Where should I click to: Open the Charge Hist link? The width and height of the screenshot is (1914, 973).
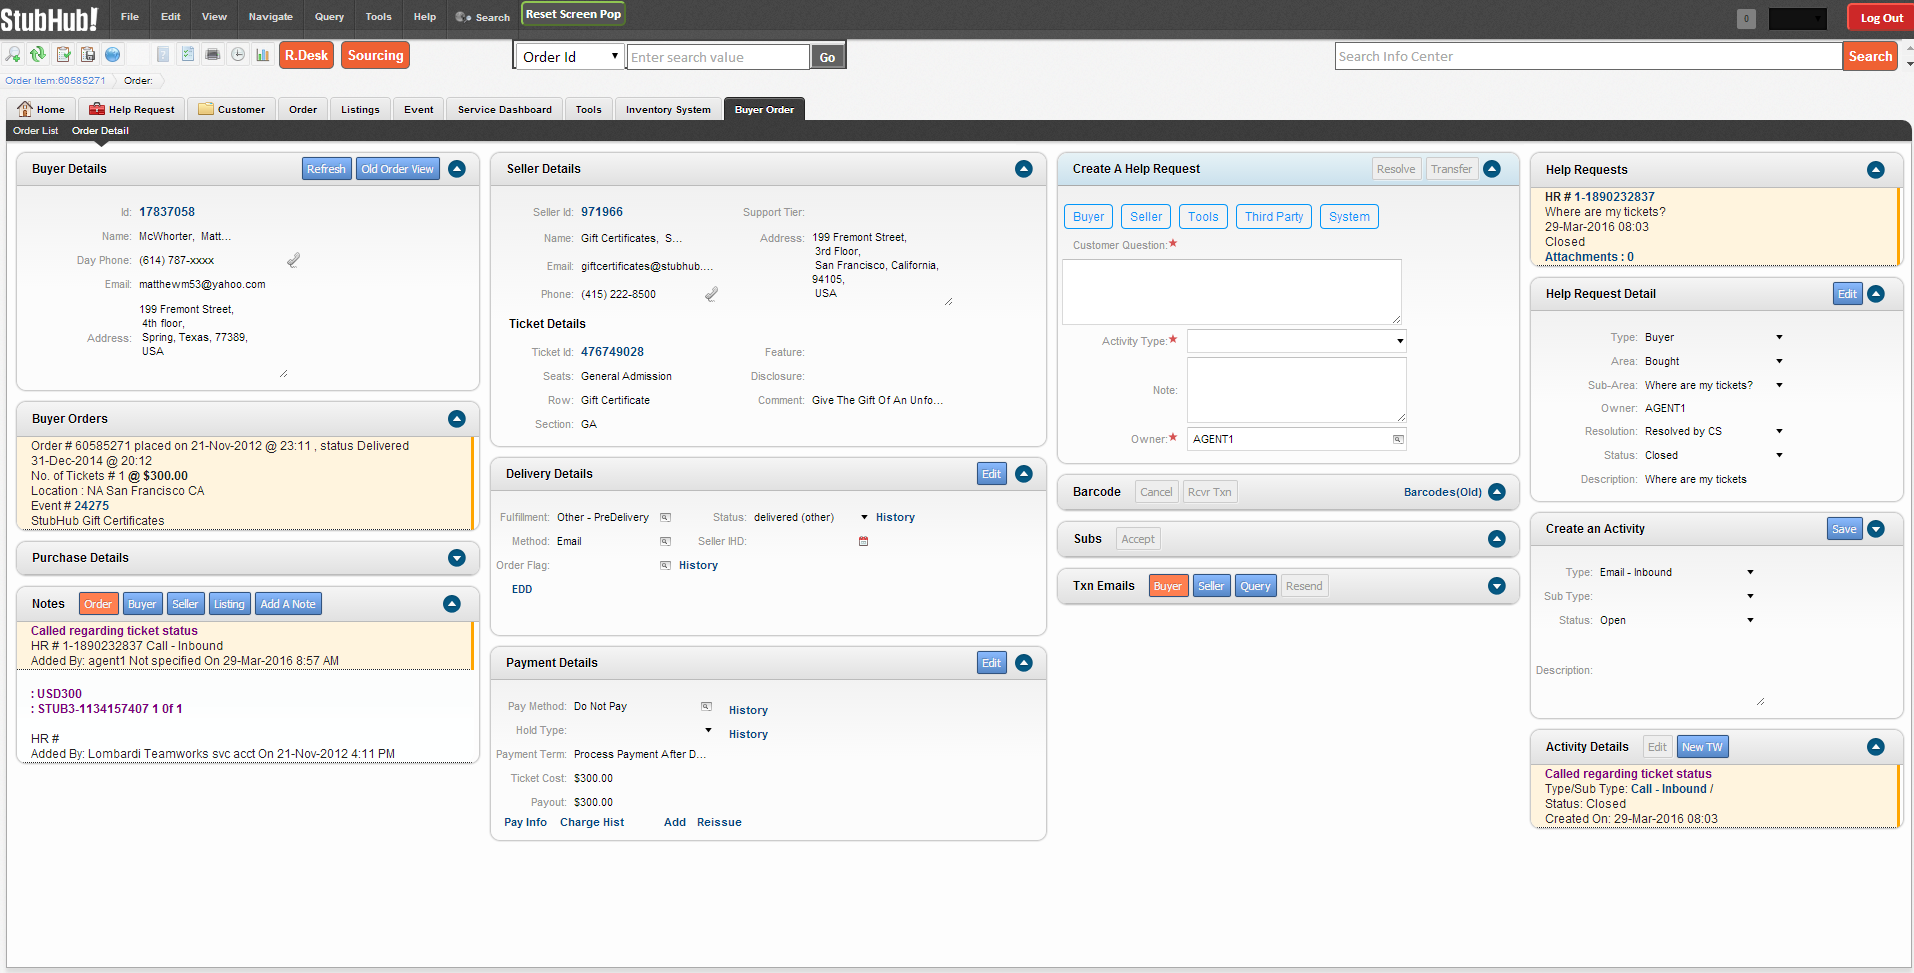click(592, 823)
